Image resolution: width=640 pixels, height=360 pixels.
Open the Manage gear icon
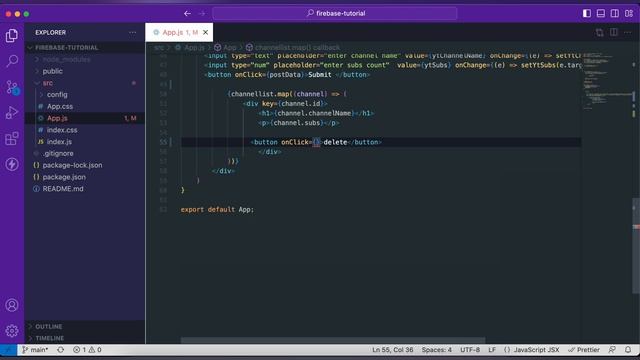click(x=12, y=331)
